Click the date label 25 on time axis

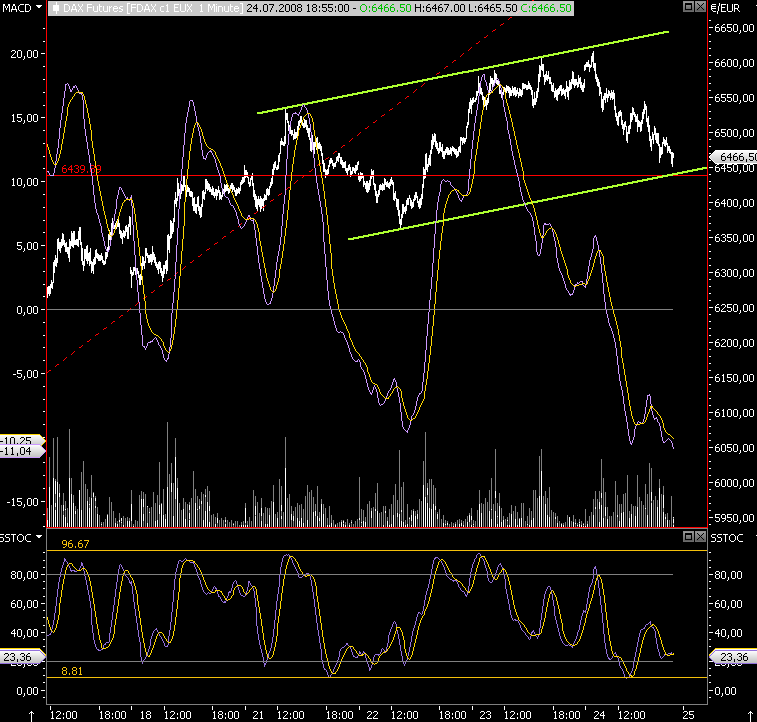tap(688, 715)
